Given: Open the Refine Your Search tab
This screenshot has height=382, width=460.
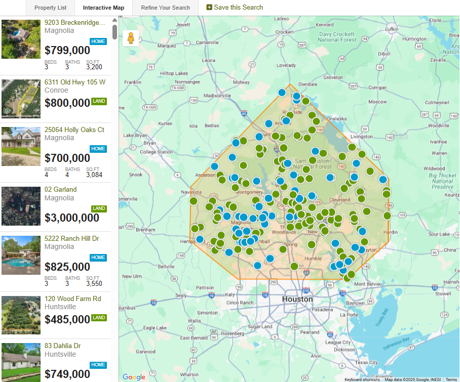Looking at the screenshot, I should (165, 7).
